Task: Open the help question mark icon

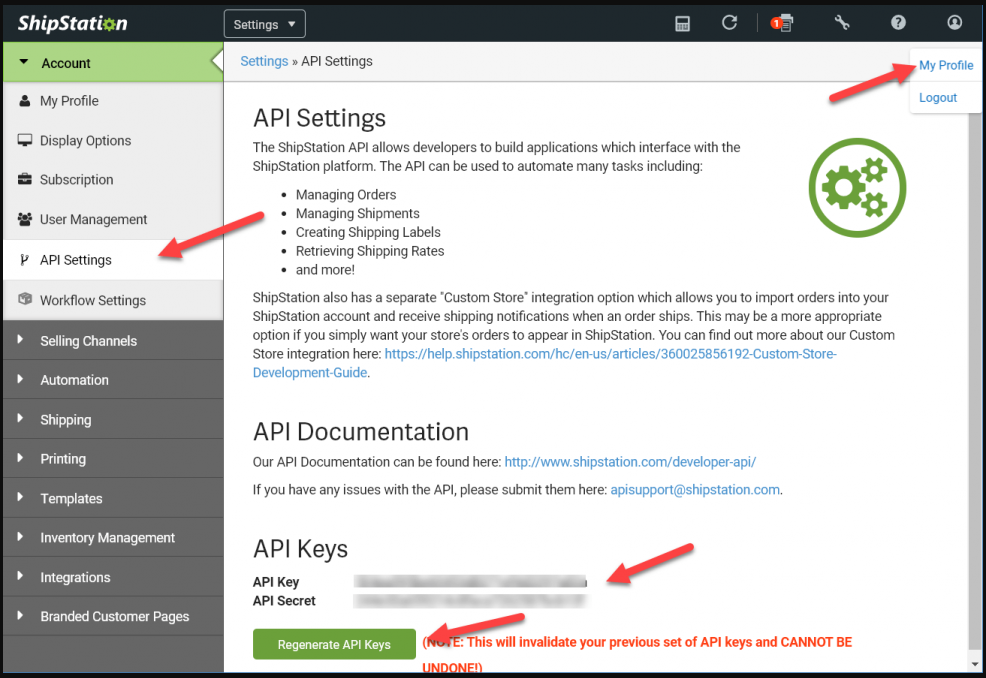Action: [x=898, y=23]
